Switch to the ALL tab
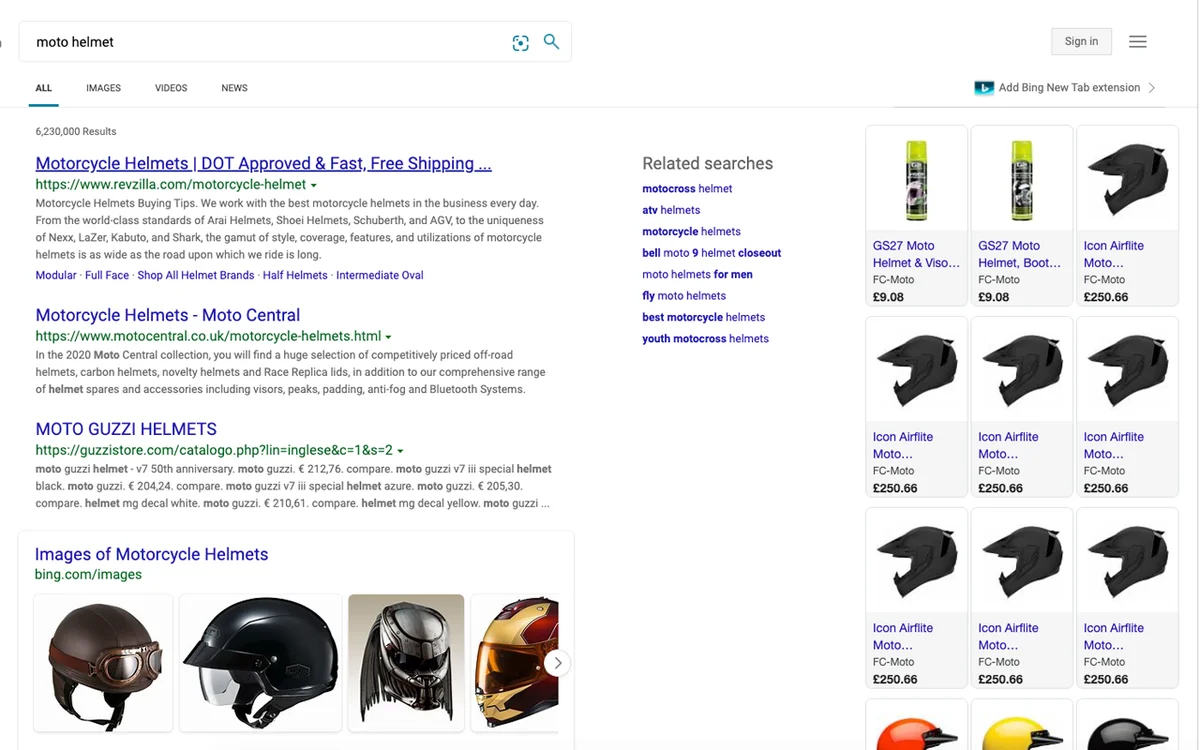Image resolution: width=1200 pixels, height=750 pixels. (x=44, y=88)
